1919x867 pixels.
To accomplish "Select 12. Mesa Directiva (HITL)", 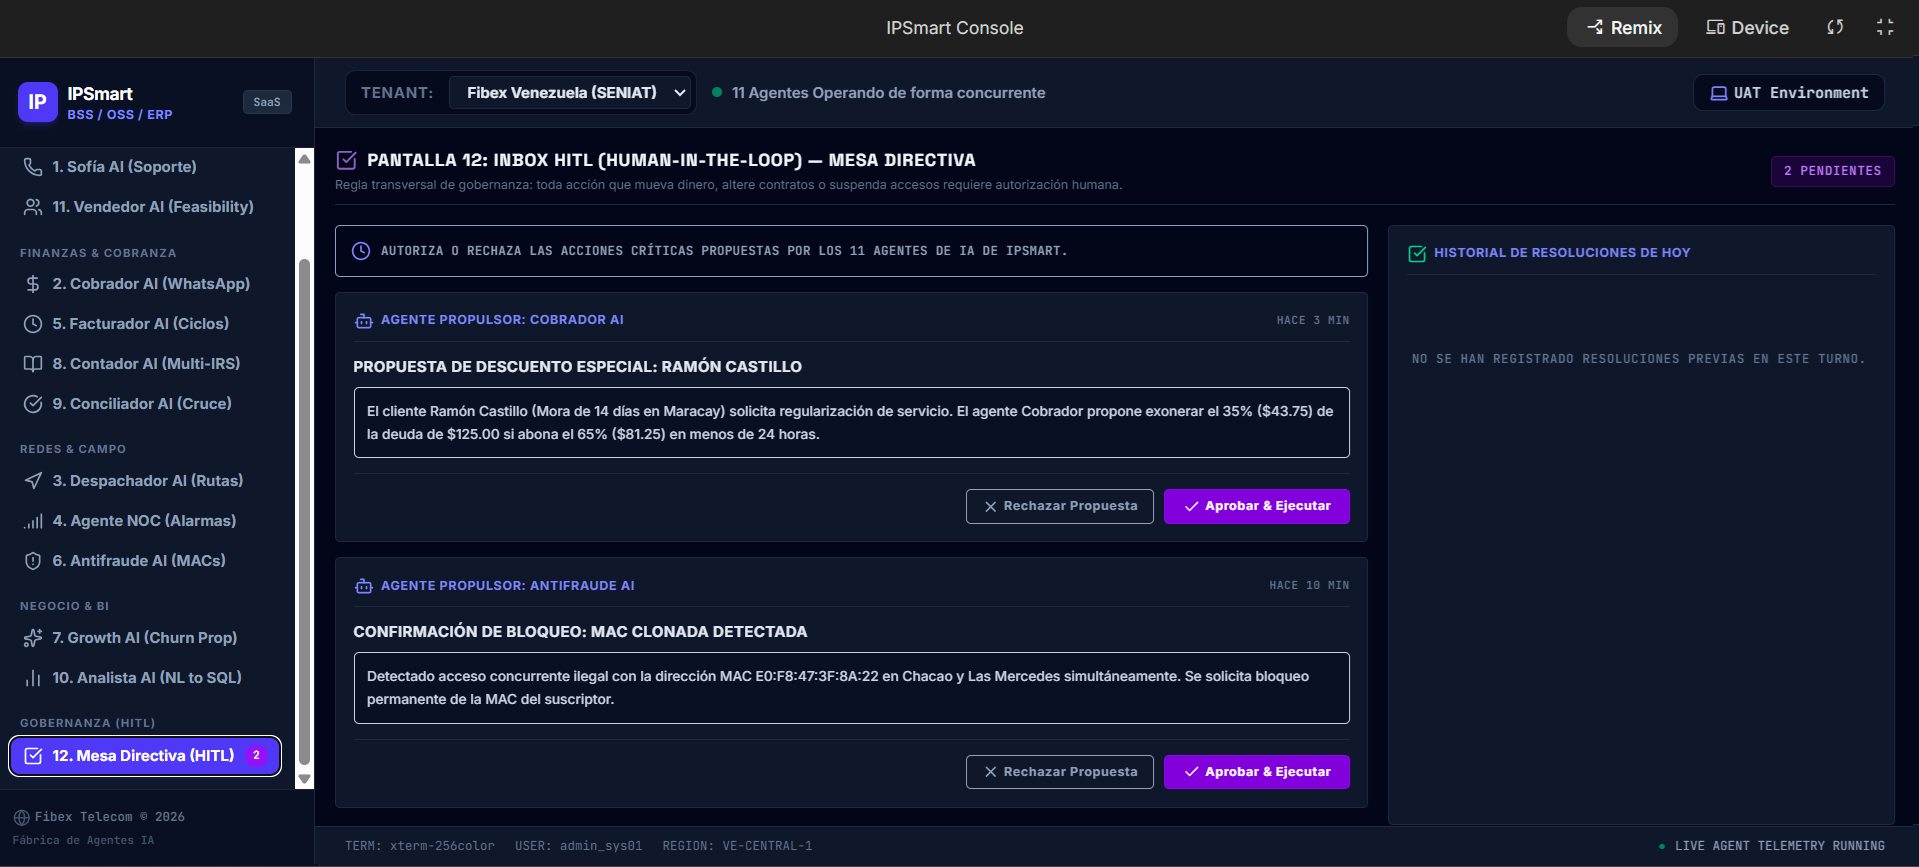I will 145,756.
